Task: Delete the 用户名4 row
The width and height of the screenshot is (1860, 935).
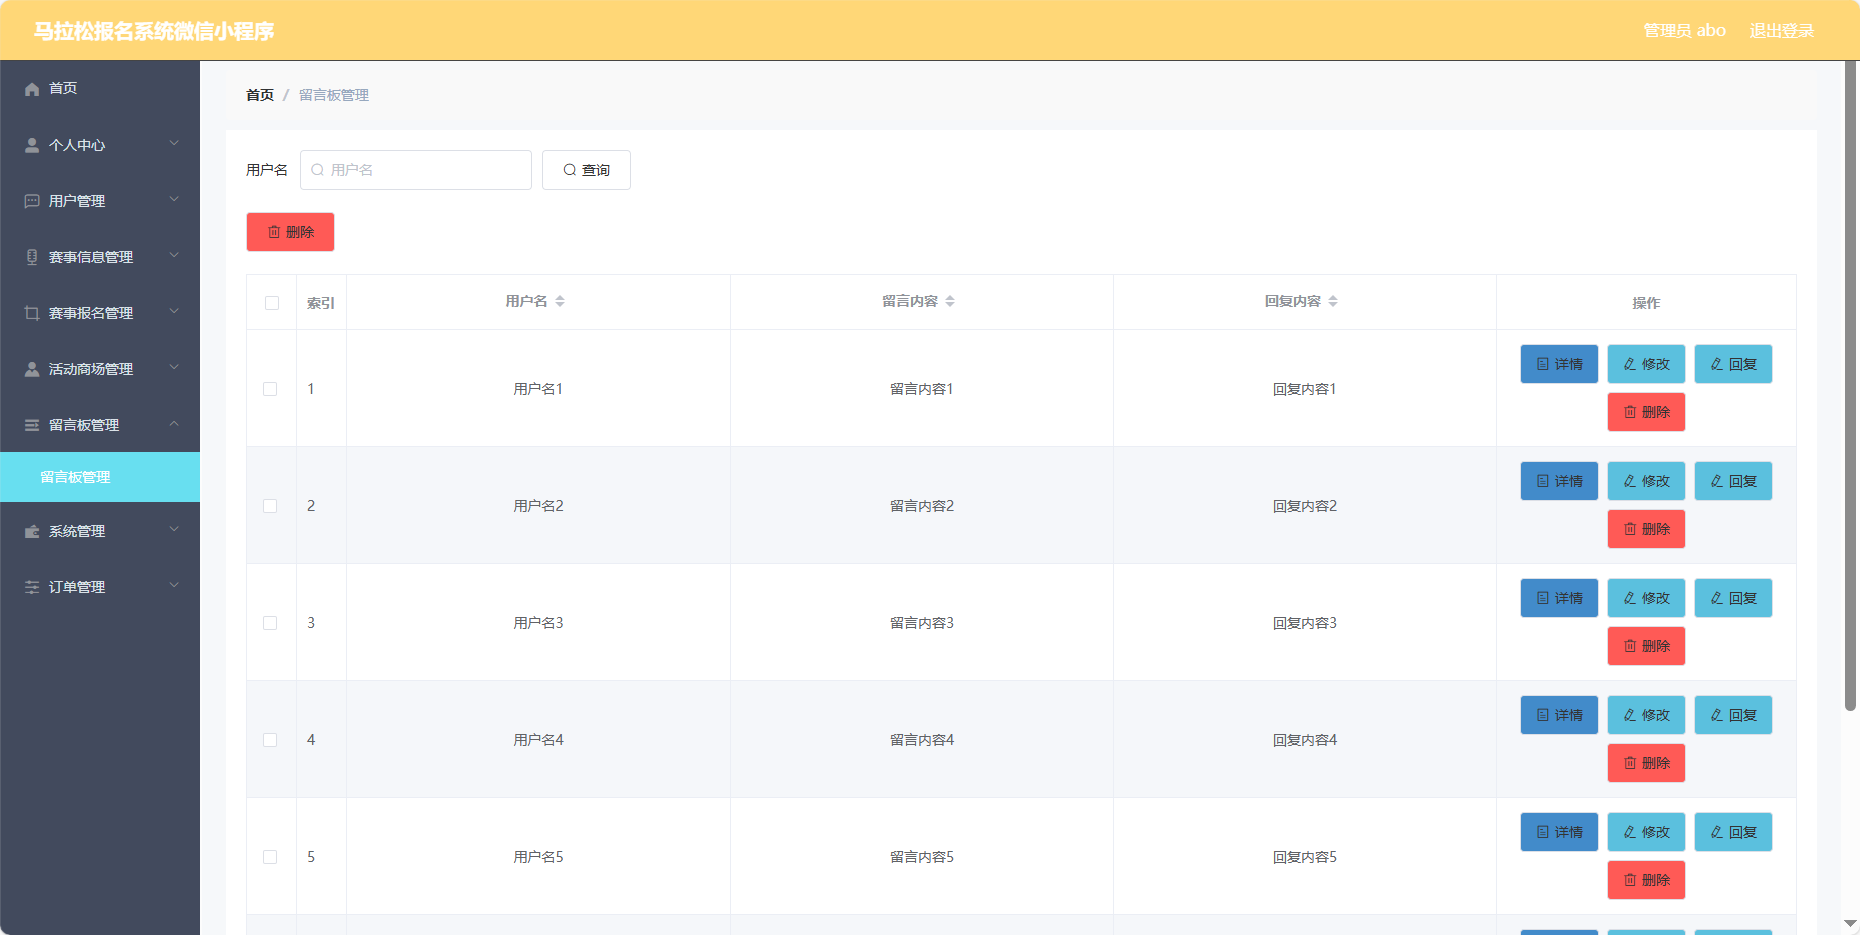Action: point(1646,763)
